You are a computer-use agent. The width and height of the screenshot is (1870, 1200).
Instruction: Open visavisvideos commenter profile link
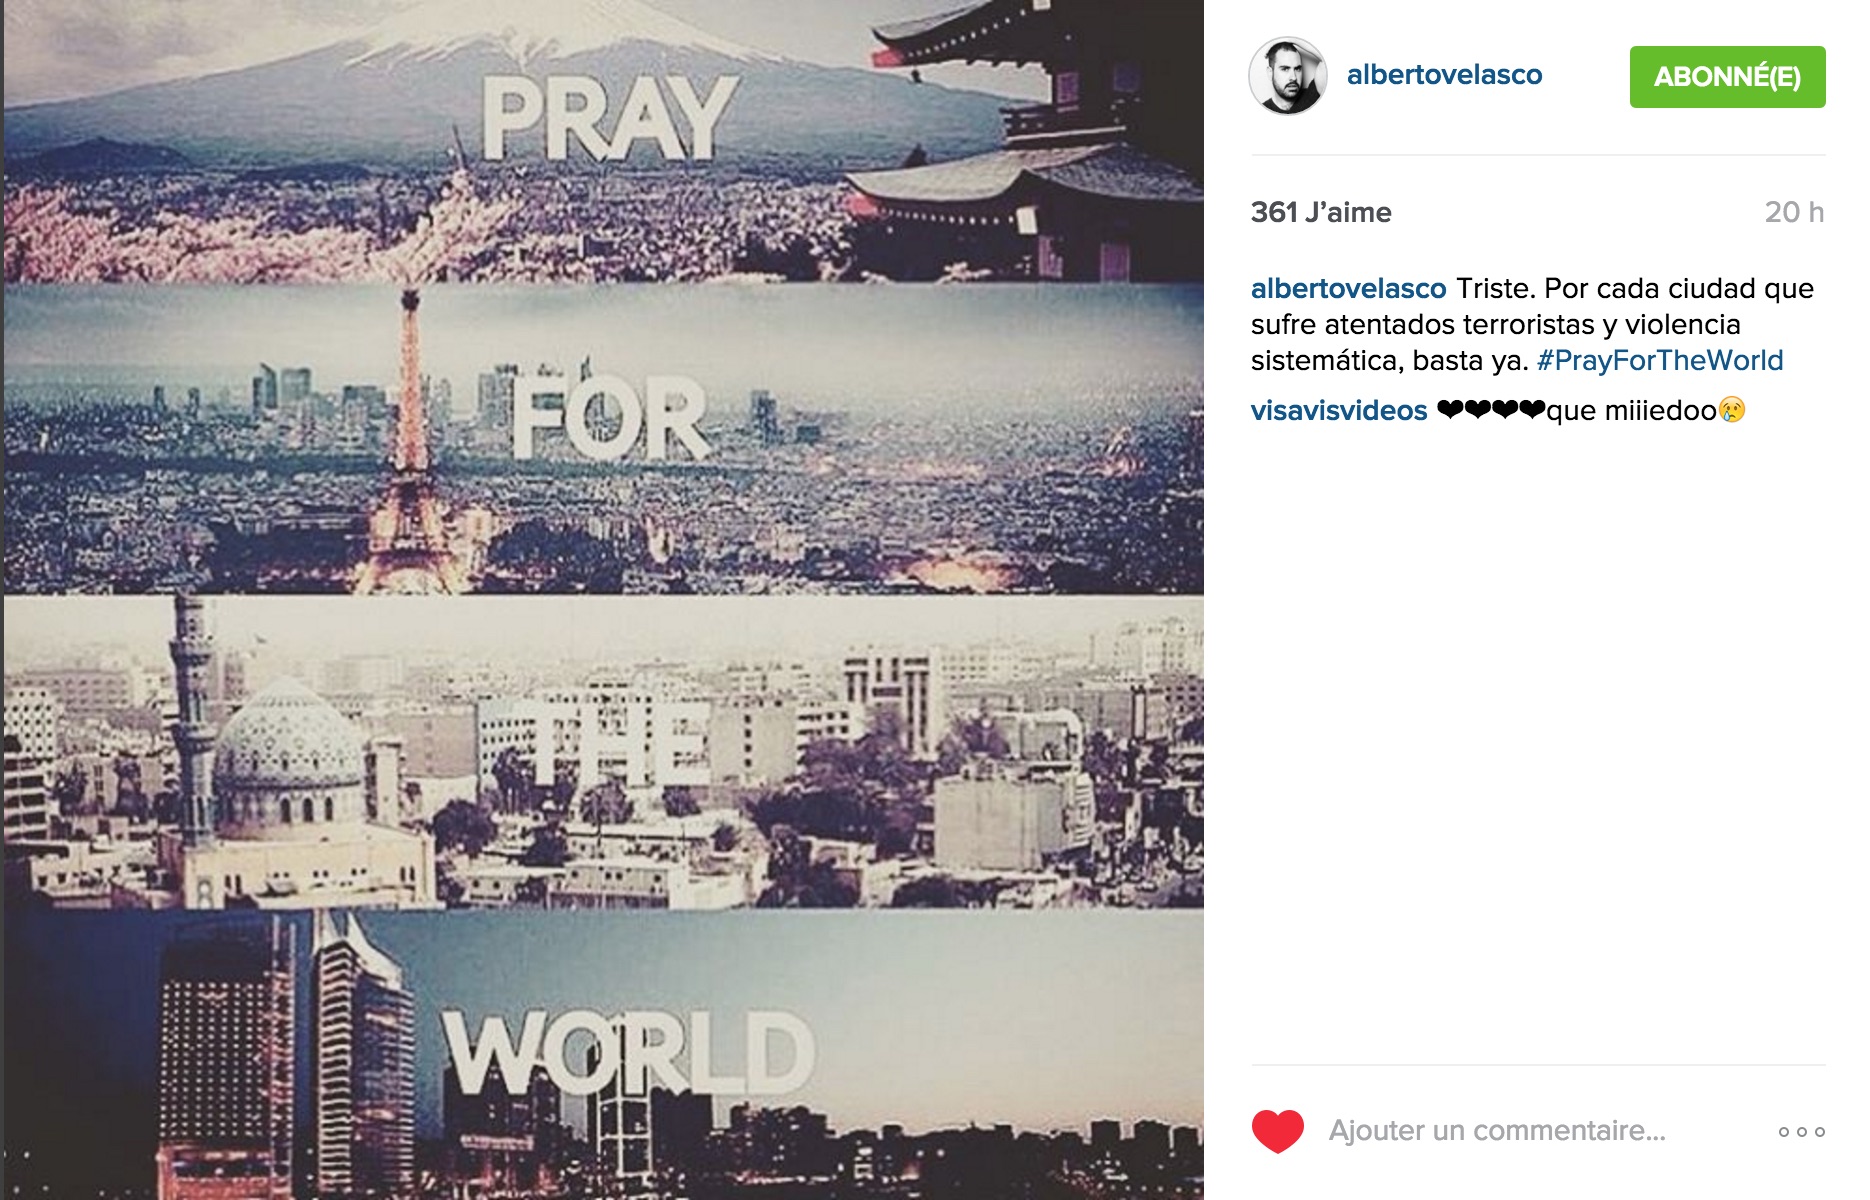coord(1339,410)
